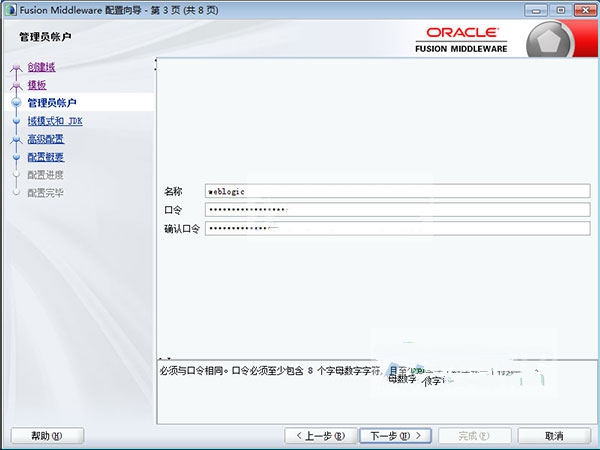Click the 完成 button
The image size is (600, 450).
(474, 435)
